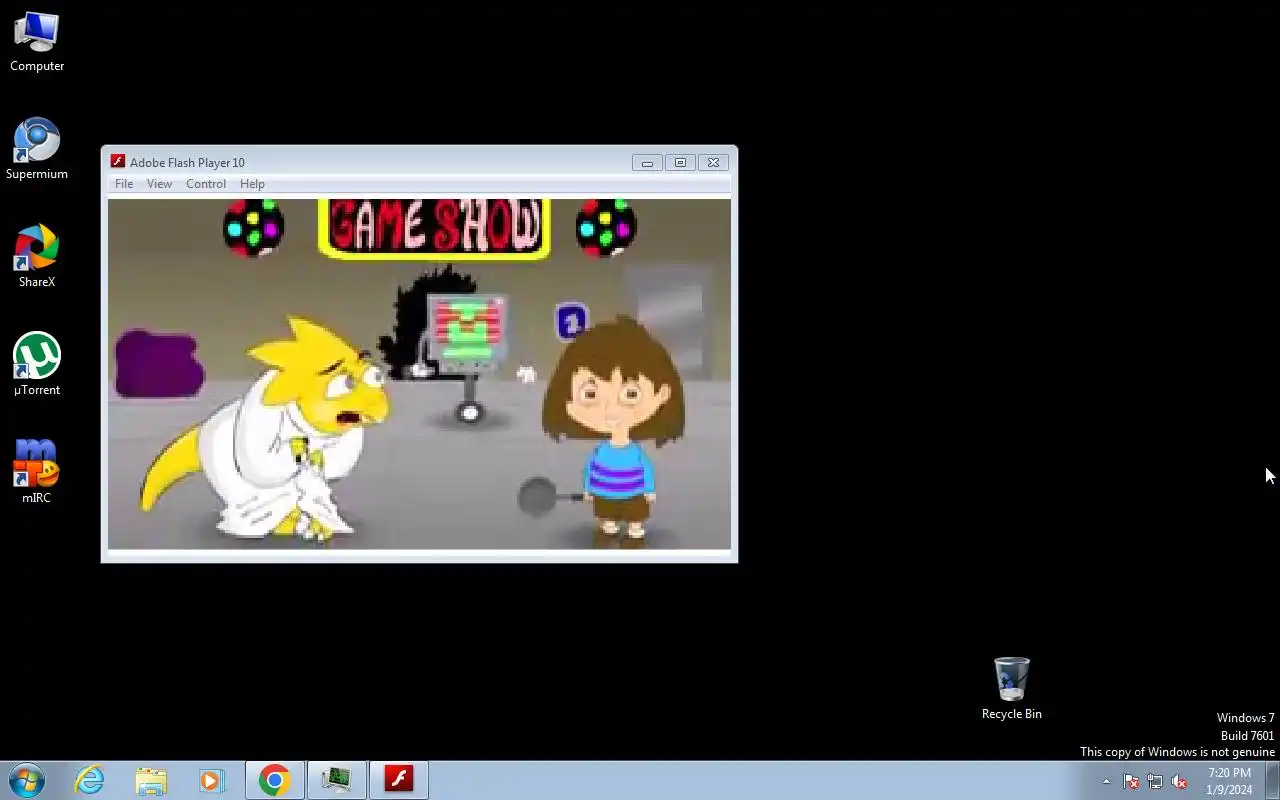Viewport: 1280px width, 800px height.
Task: Click the GAME SHOW sign in animation
Action: click(434, 227)
